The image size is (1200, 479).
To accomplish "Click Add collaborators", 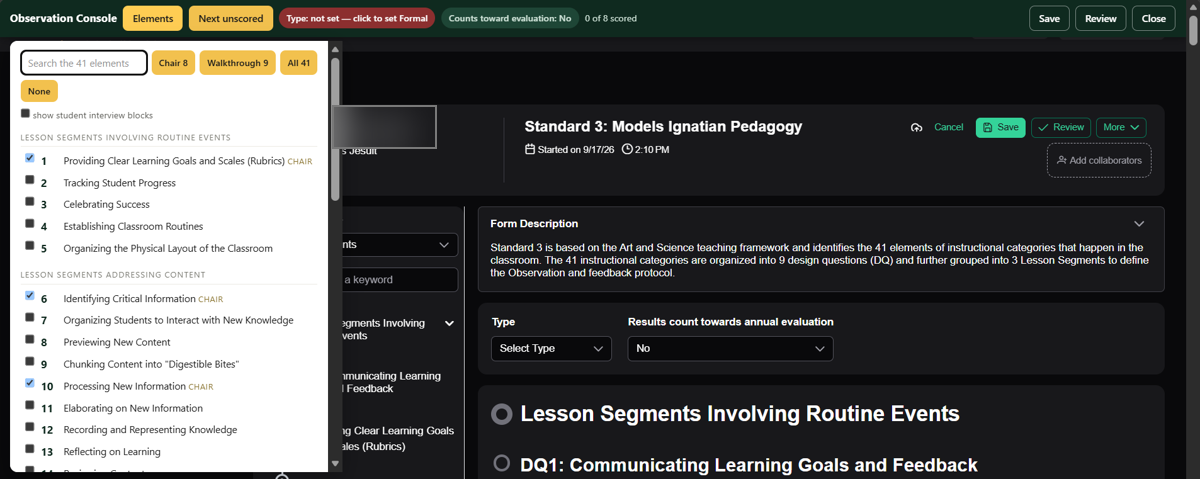I will pos(1099,160).
